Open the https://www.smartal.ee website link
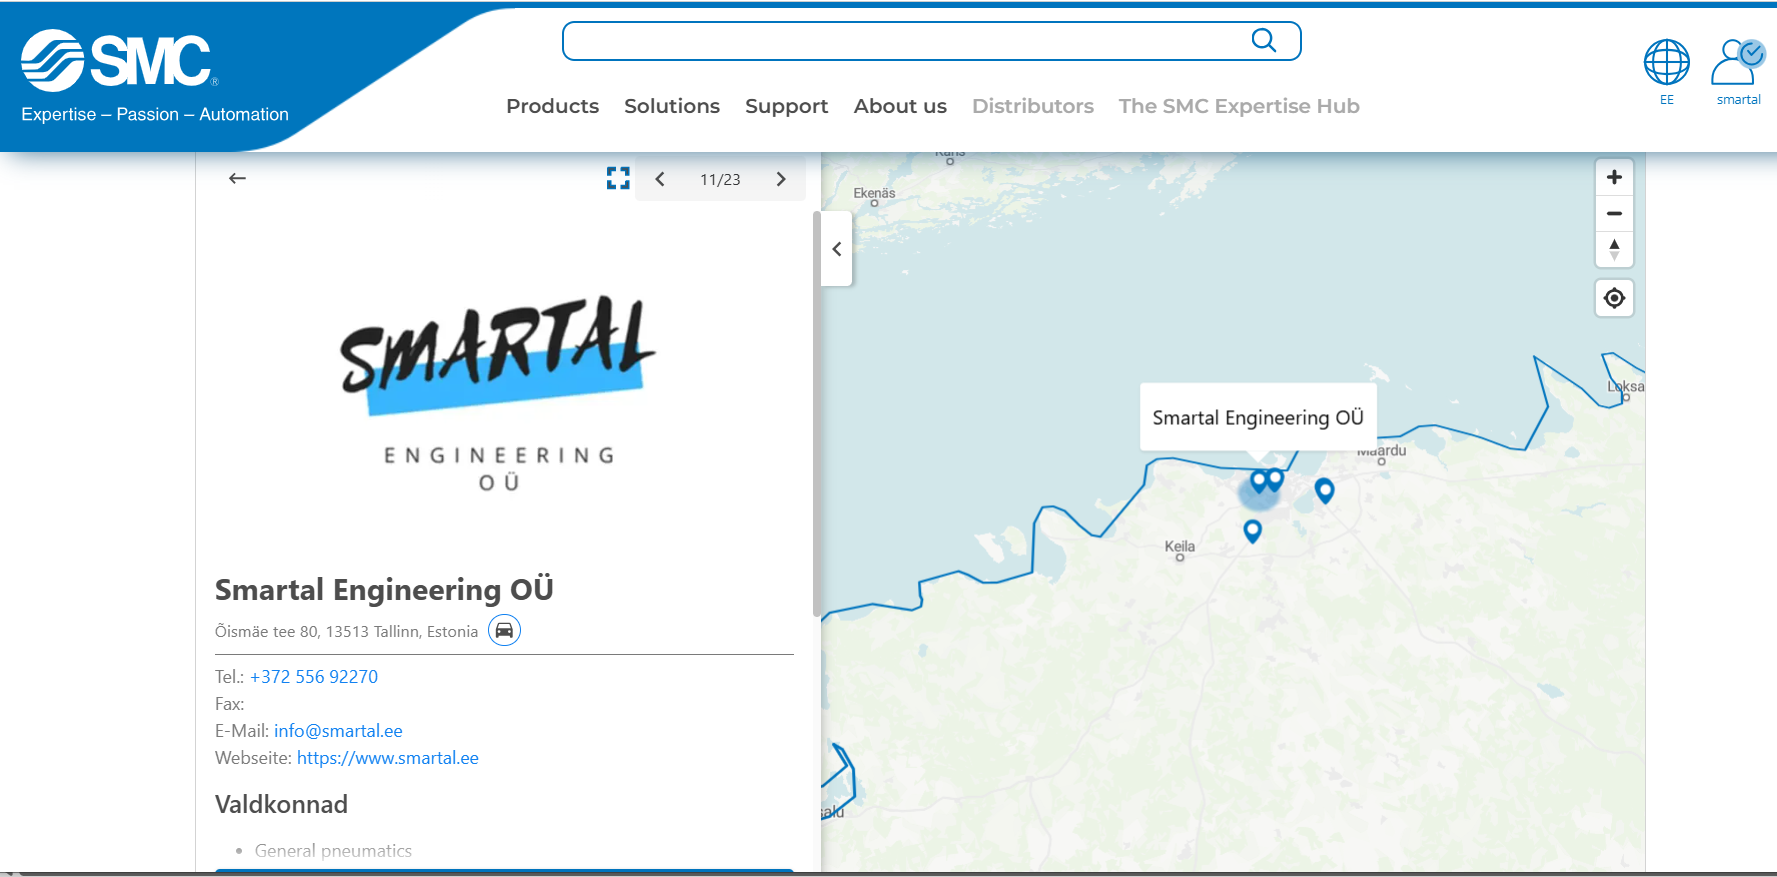Screen dimensions: 1777x877 [x=387, y=758]
